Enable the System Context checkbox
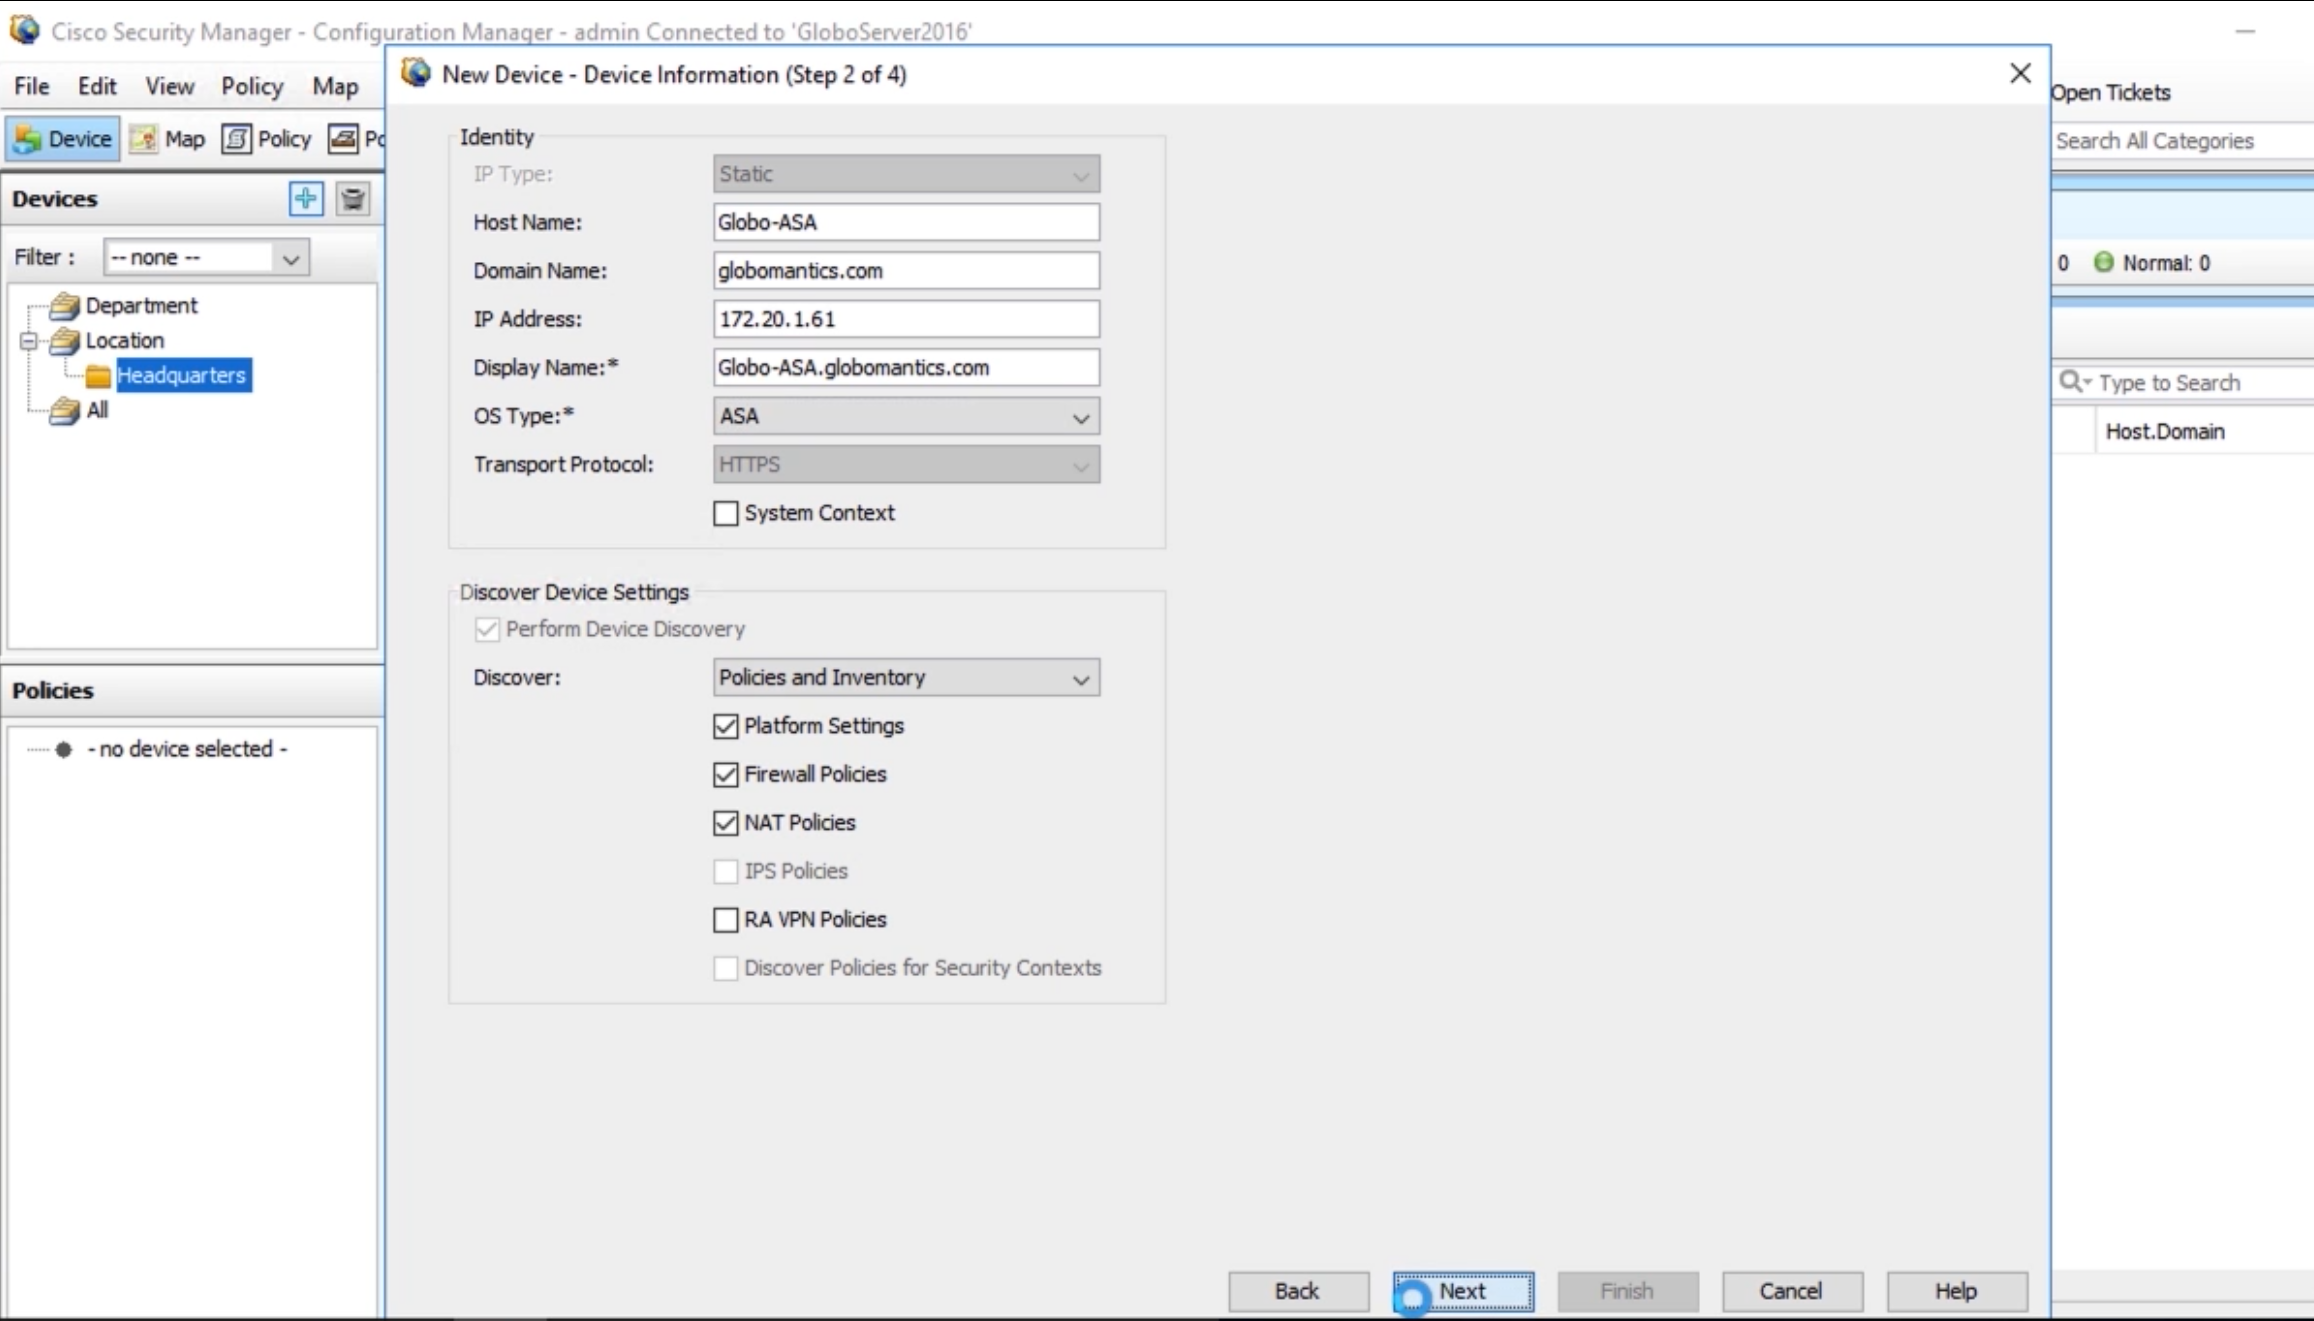 (726, 513)
